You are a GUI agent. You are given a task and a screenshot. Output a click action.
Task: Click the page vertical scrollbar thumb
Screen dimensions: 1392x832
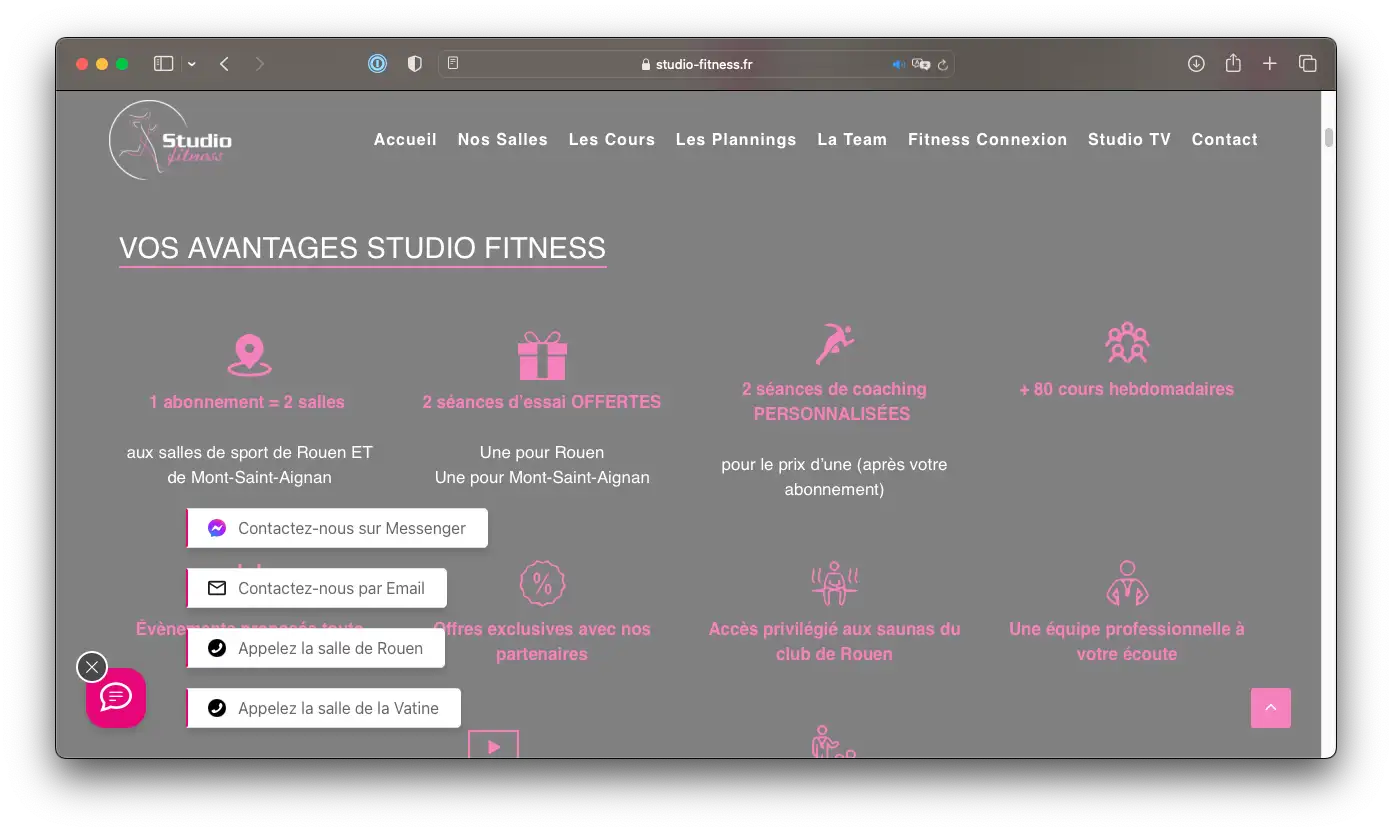click(1329, 138)
